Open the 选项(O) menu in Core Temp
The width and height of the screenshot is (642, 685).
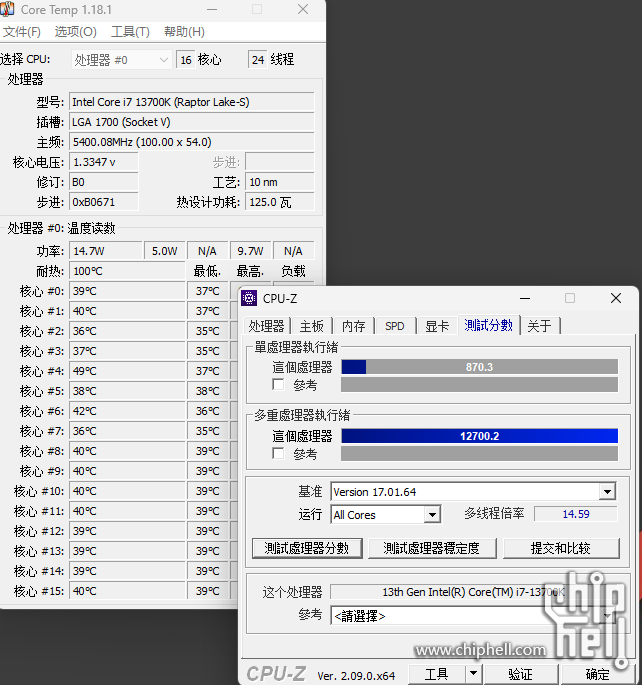(x=76, y=32)
